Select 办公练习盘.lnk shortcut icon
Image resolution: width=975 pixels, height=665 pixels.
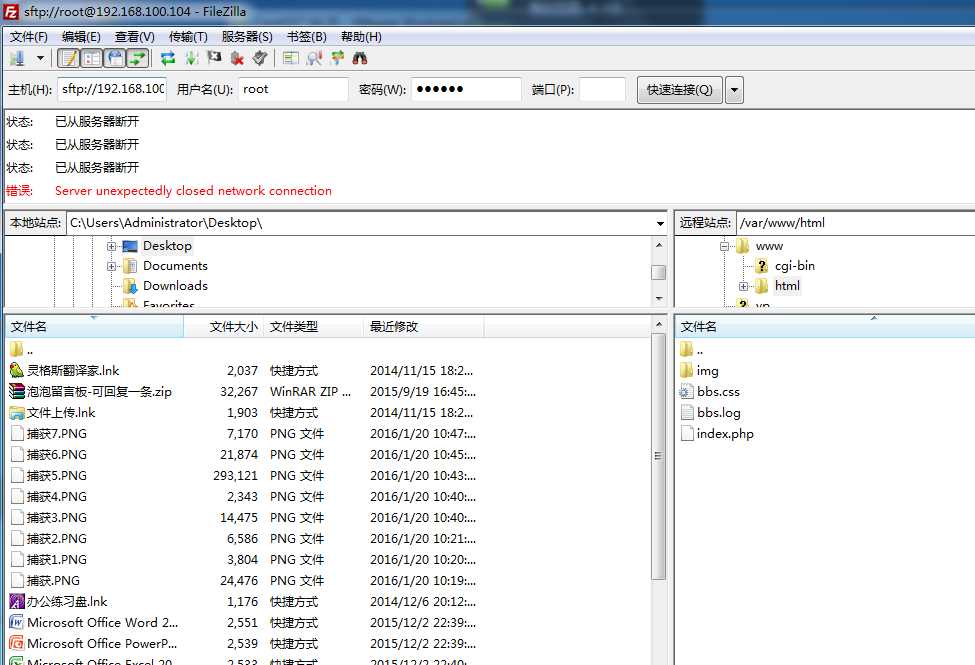[x=17, y=602]
